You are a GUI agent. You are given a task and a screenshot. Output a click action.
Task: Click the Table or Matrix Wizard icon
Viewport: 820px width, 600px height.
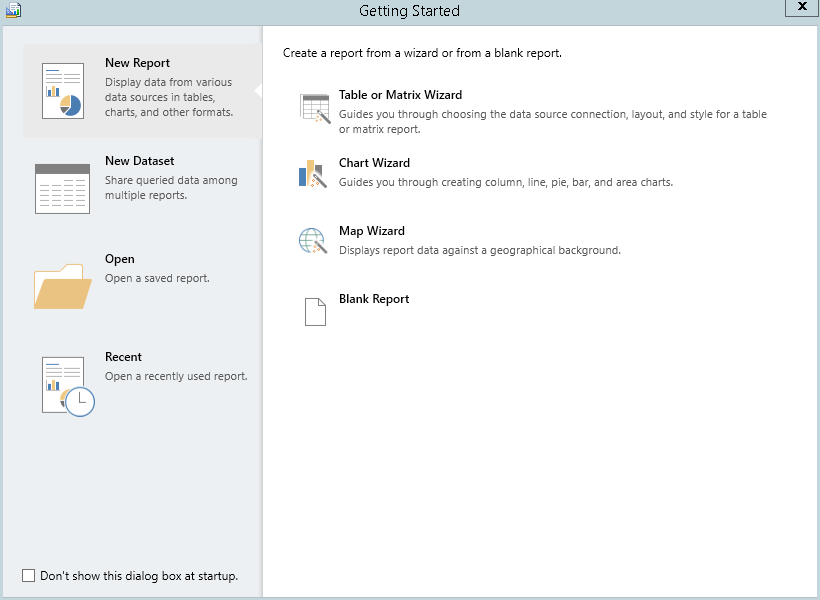315,108
